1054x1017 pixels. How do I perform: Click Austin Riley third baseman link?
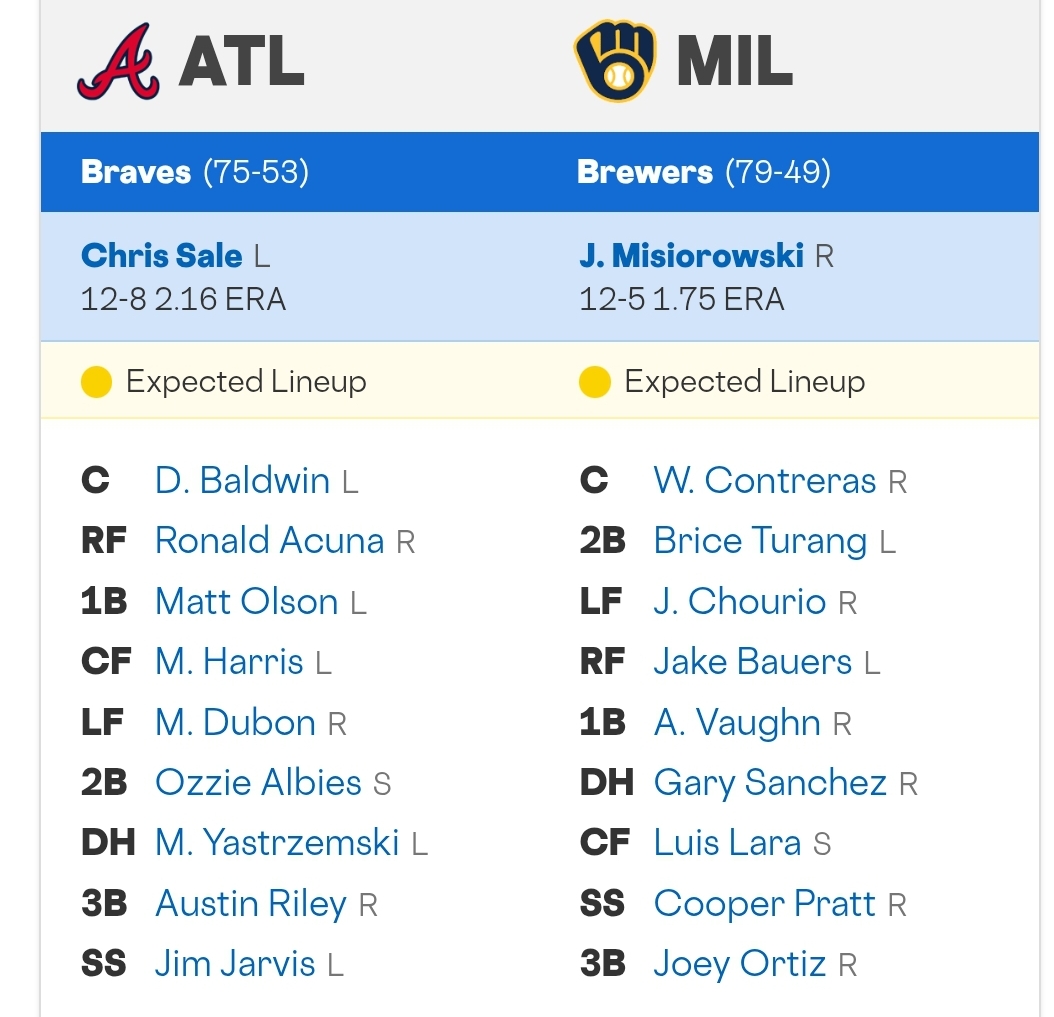251,904
